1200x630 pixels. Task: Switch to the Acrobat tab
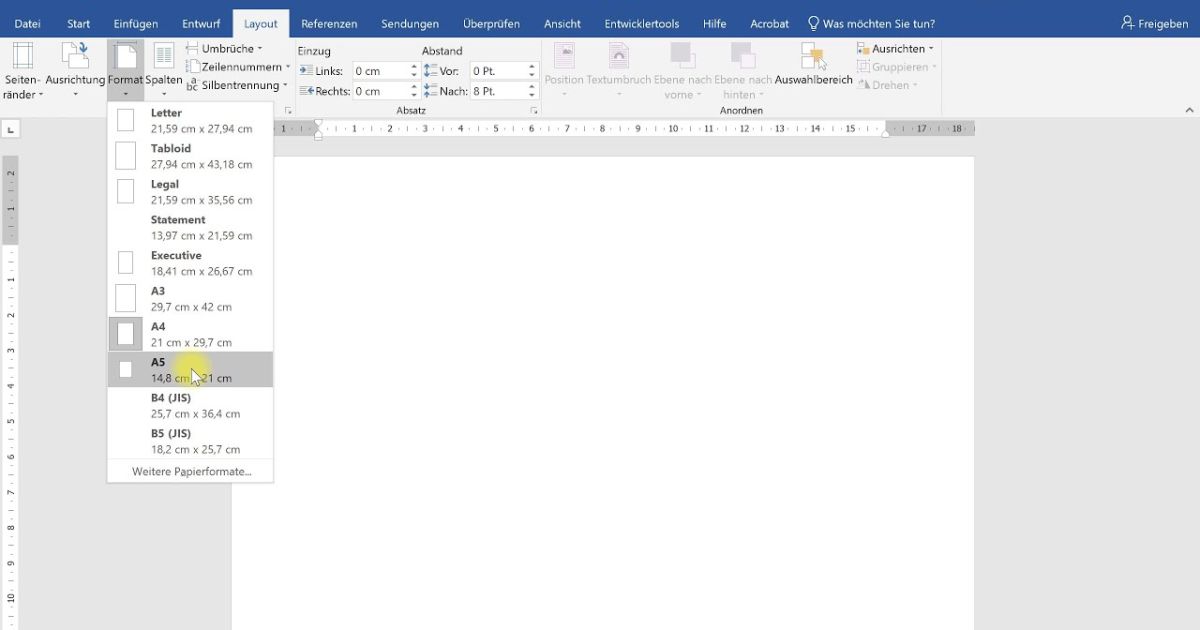[x=770, y=23]
